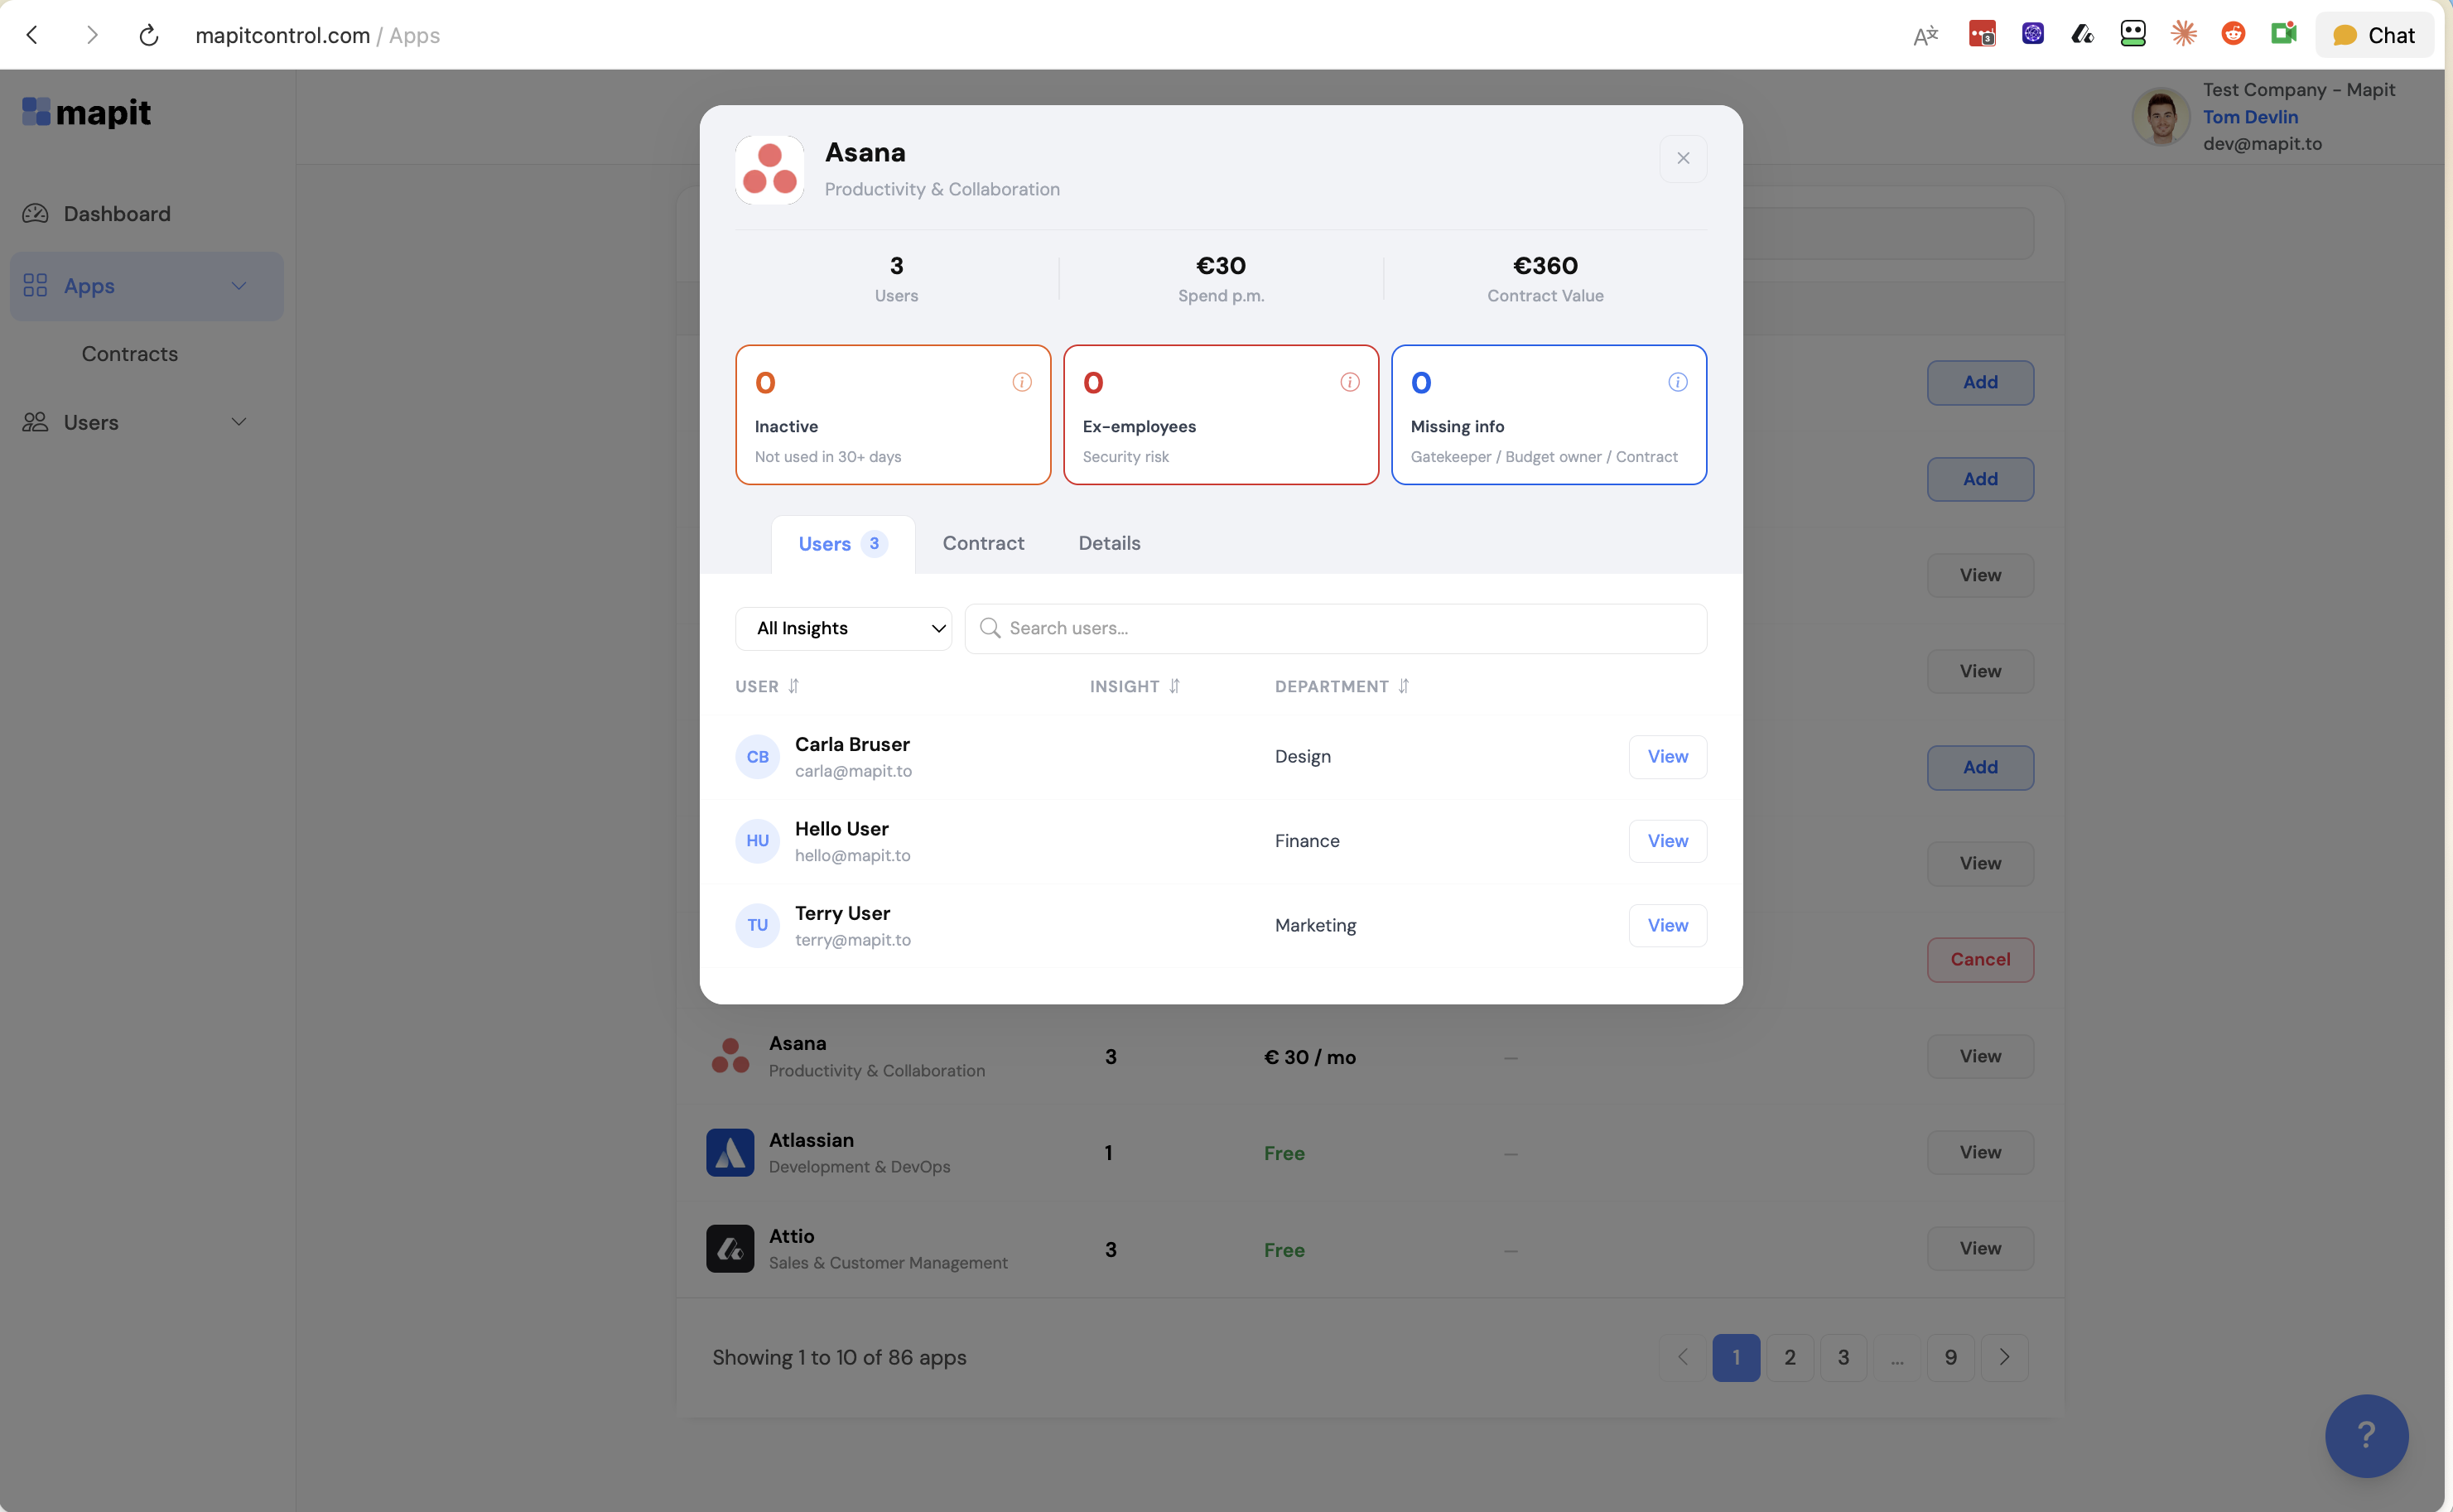Open the translate icon in browser toolbar
The width and height of the screenshot is (2453, 1512).
coord(1925,35)
